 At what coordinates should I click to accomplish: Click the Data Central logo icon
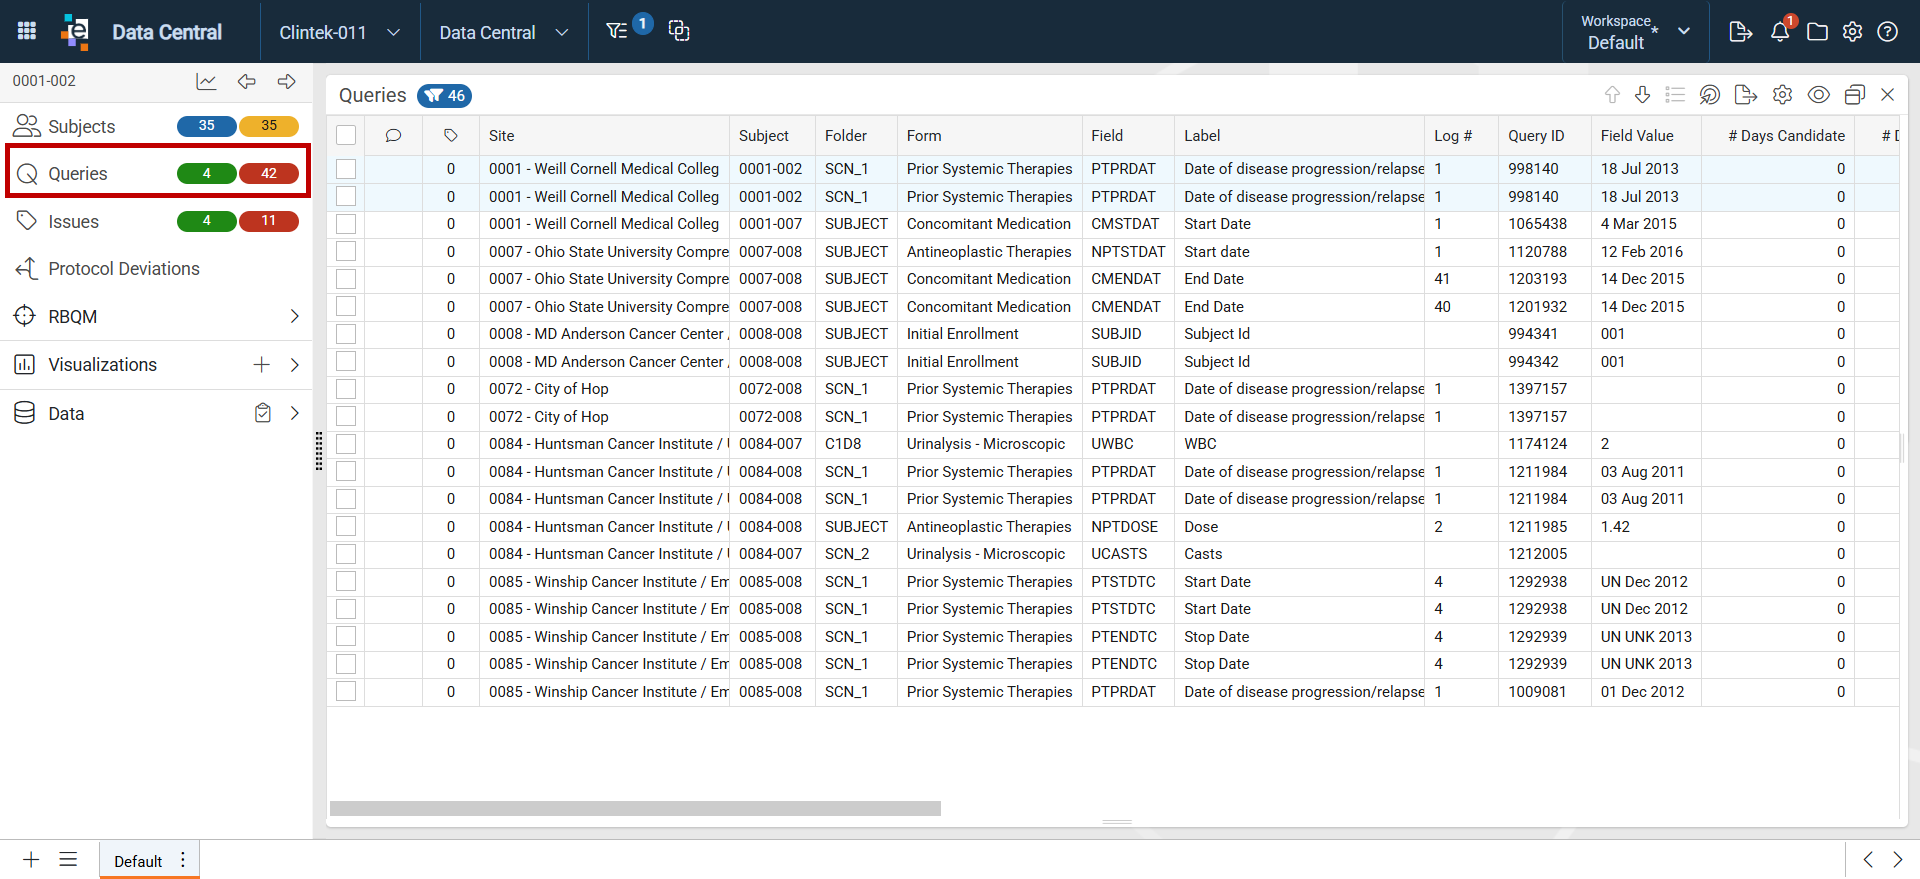click(x=76, y=31)
